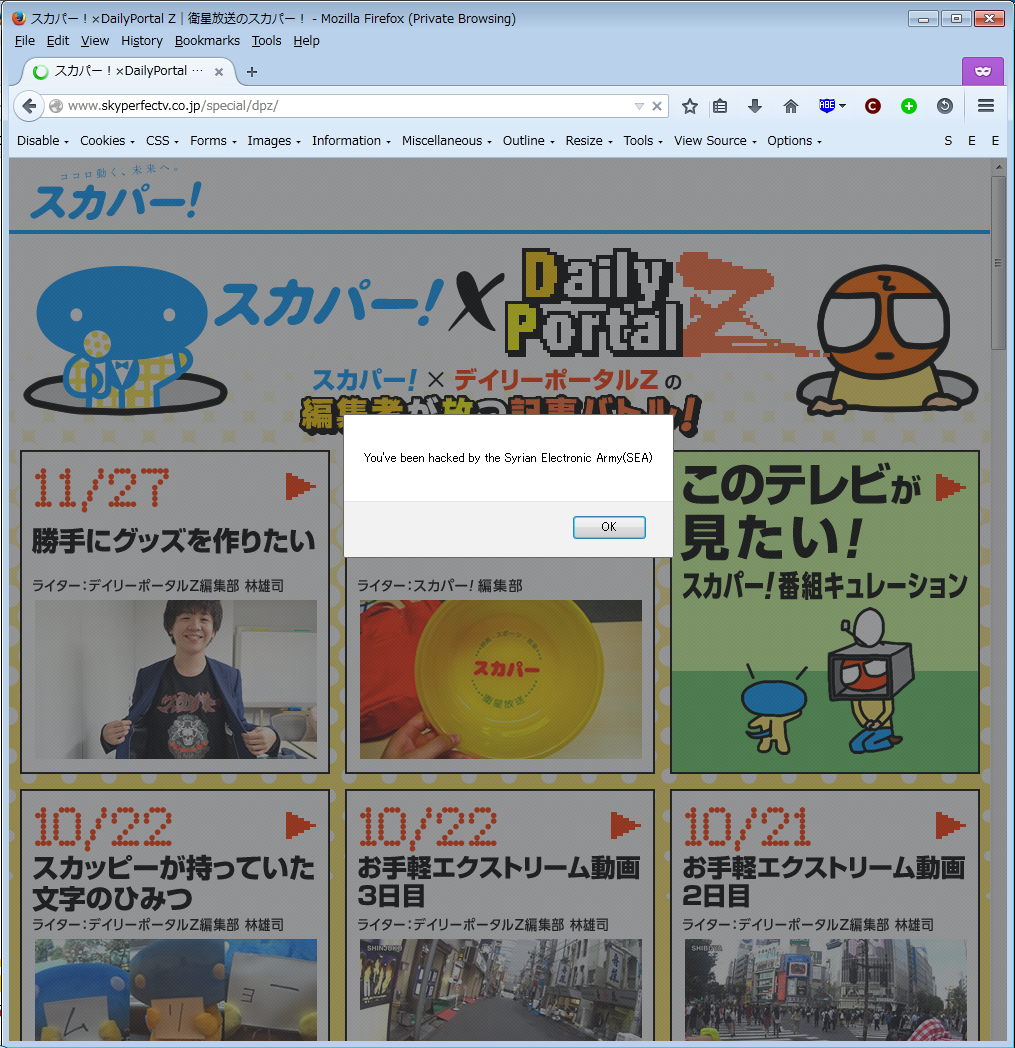Open the このテレビが見たい! banner link
Image resolution: width=1015 pixels, height=1048 pixels.
pos(825,612)
